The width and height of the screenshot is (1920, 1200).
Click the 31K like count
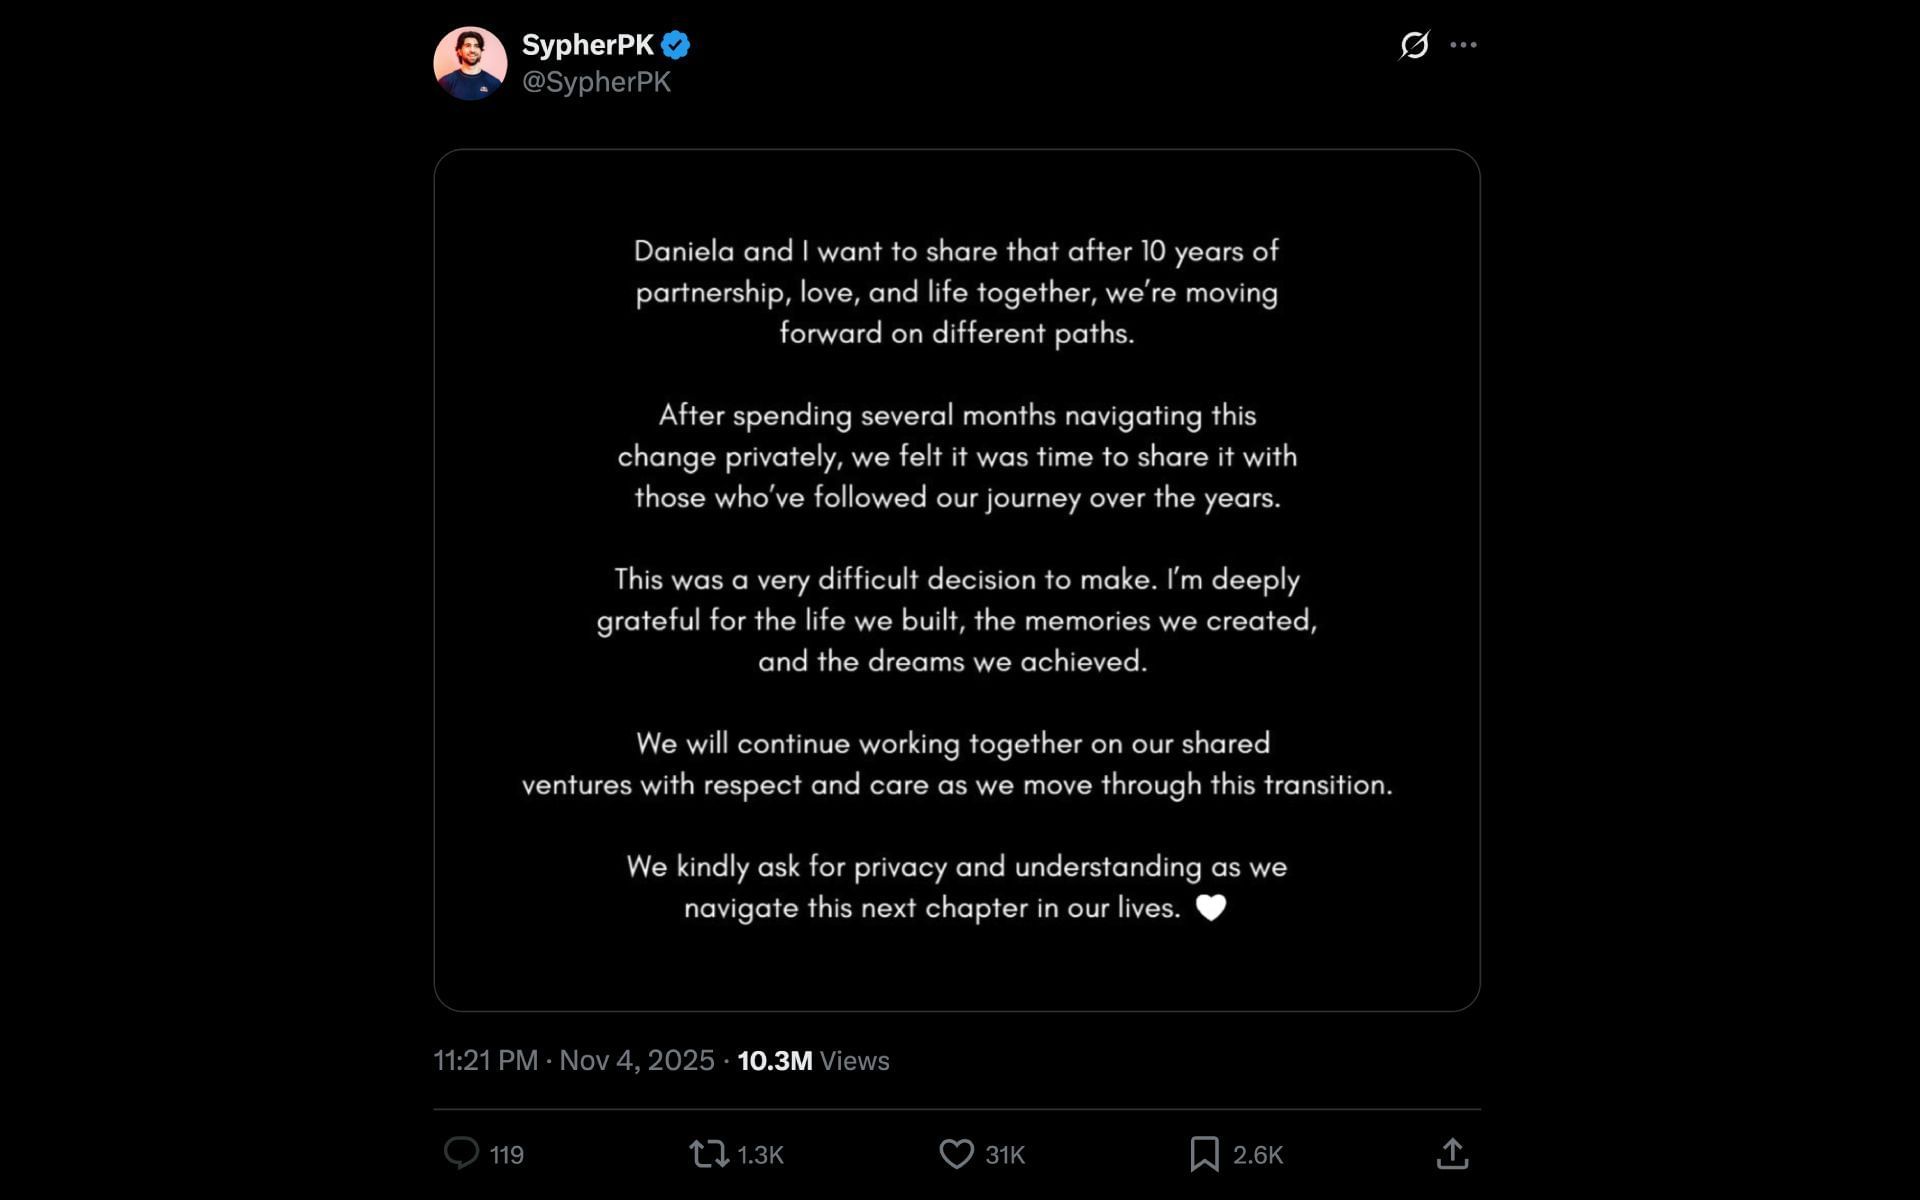point(1003,1155)
